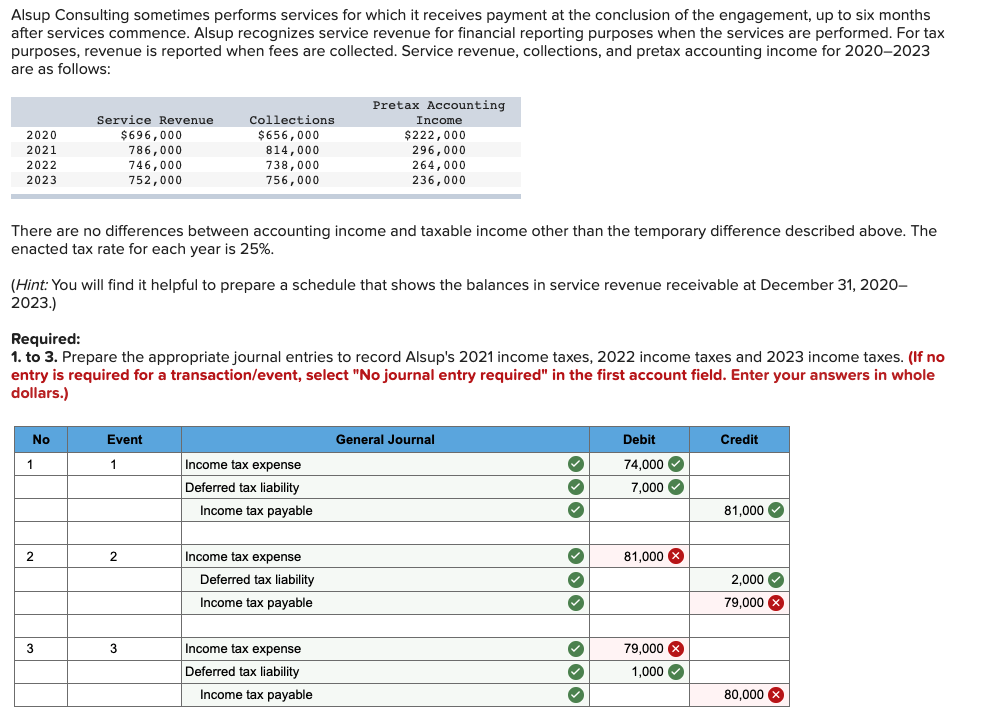
Task: Click green check icon beside 1,000 debit
Action: pyautogui.click(x=675, y=672)
